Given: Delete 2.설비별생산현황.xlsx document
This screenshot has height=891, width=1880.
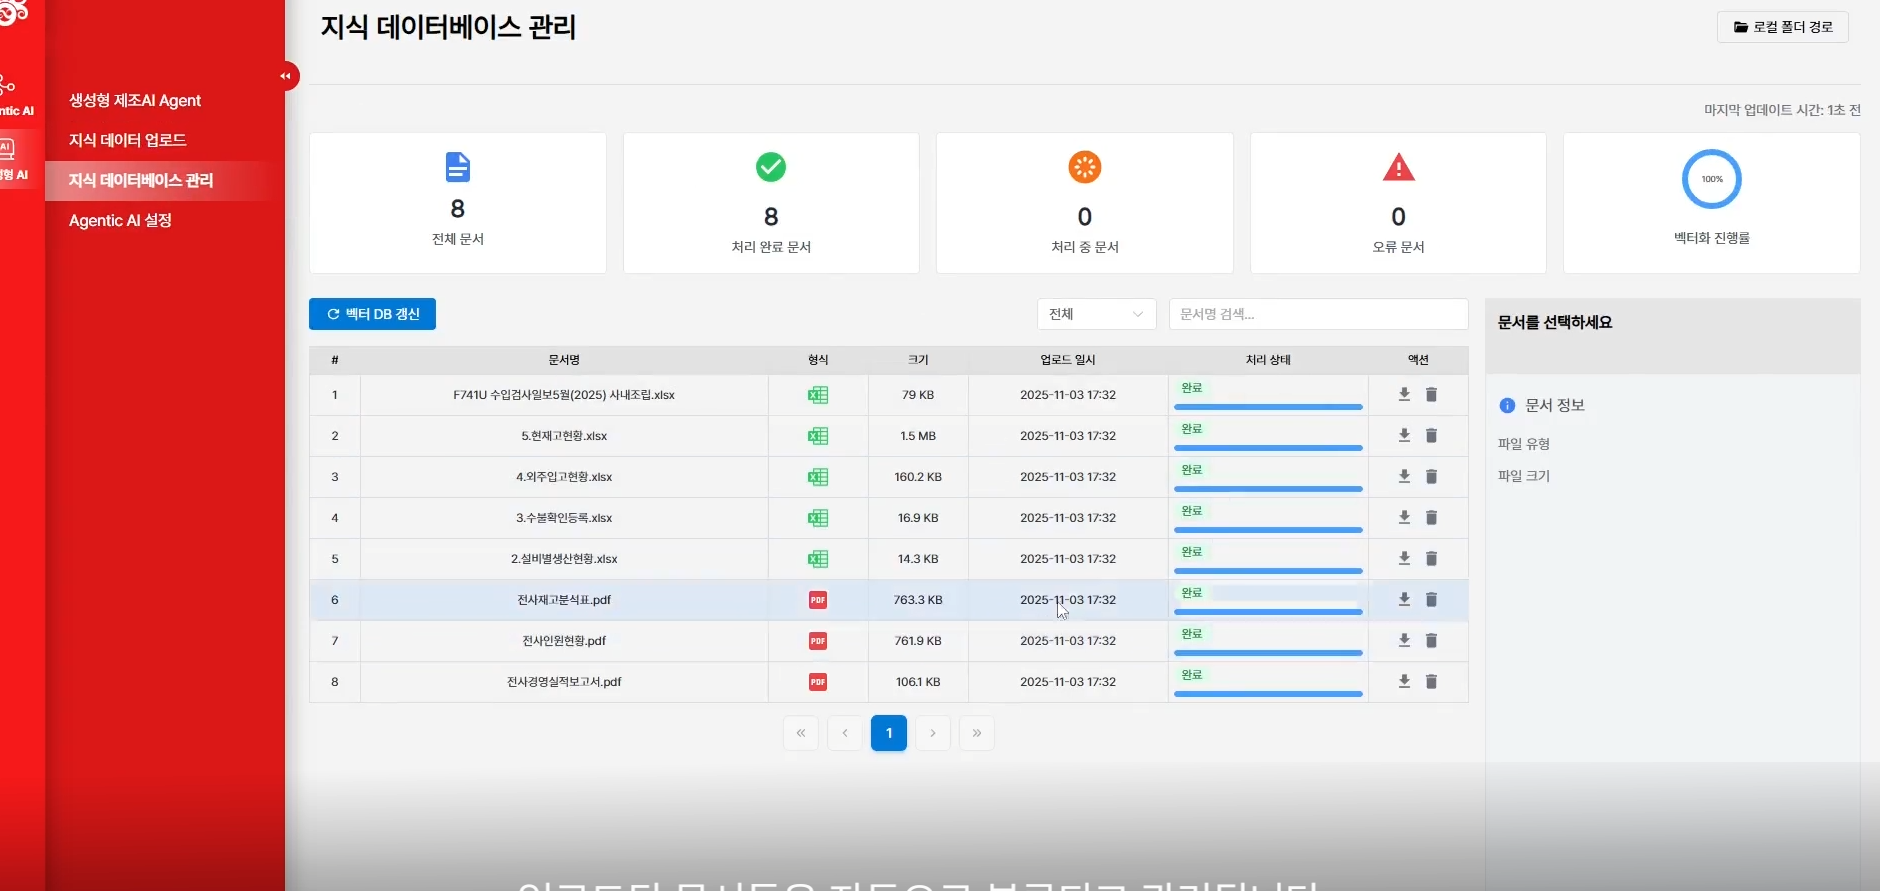Looking at the screenshot, I should tap(1431, 558).
